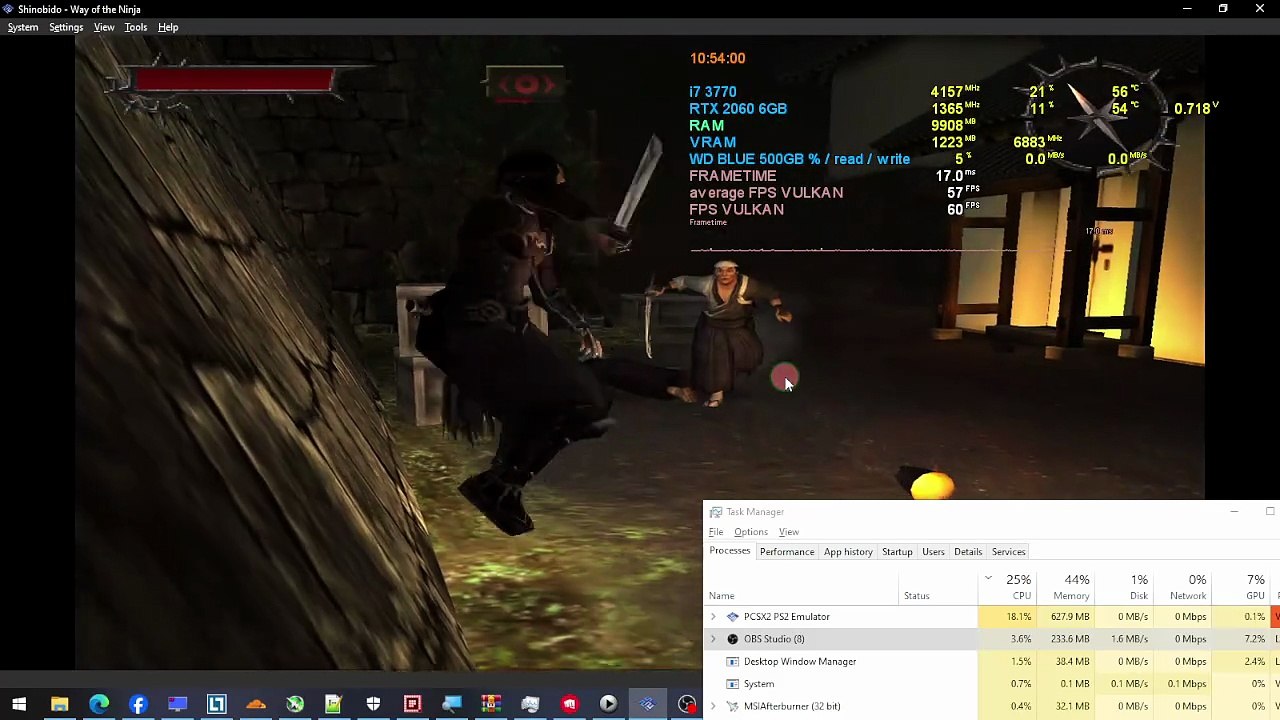Open the magnifier-on-screen taskbar icon
The height and width of the screenshot is (720, 1280).
[x=452, y=704]
